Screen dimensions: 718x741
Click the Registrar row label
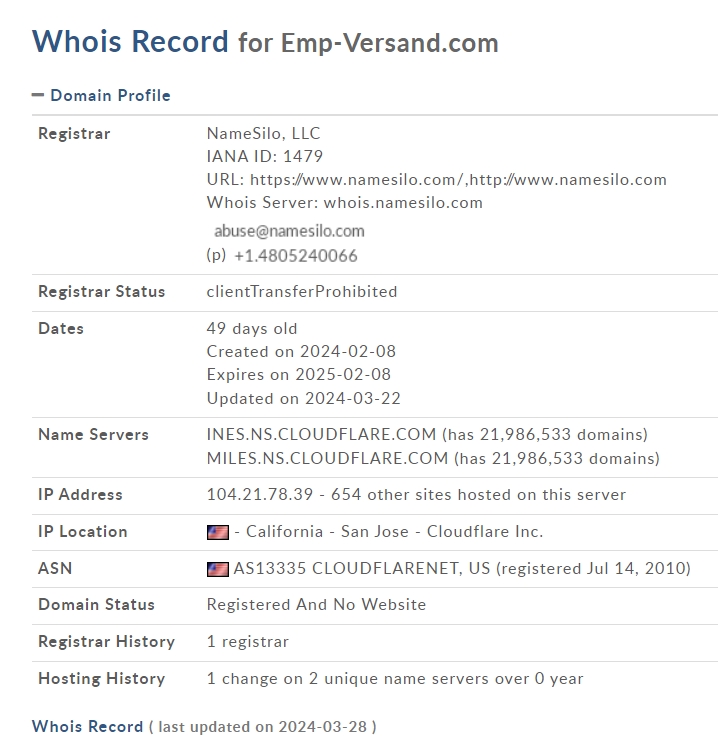point(74,134)
